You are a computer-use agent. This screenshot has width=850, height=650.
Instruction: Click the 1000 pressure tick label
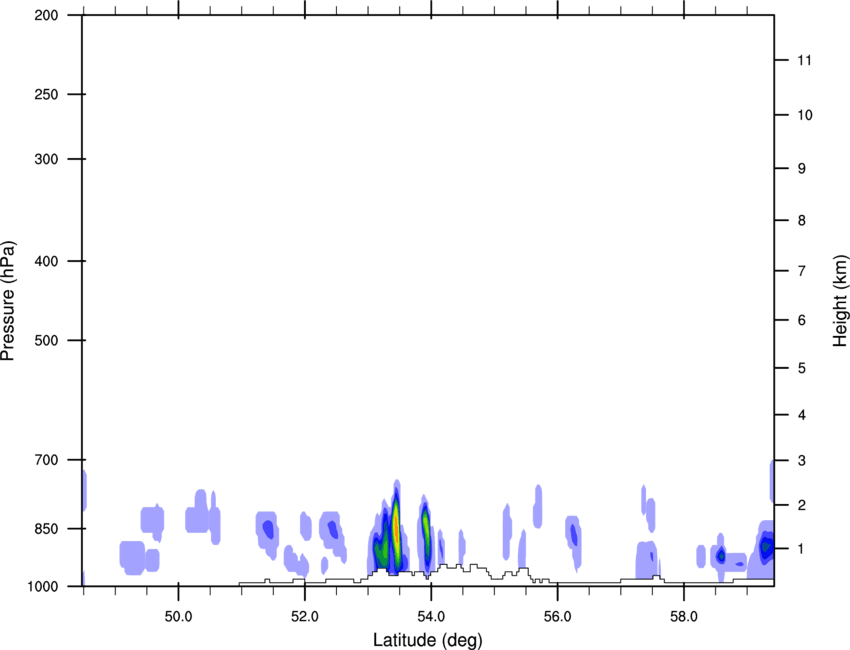(x=43, y=586)
